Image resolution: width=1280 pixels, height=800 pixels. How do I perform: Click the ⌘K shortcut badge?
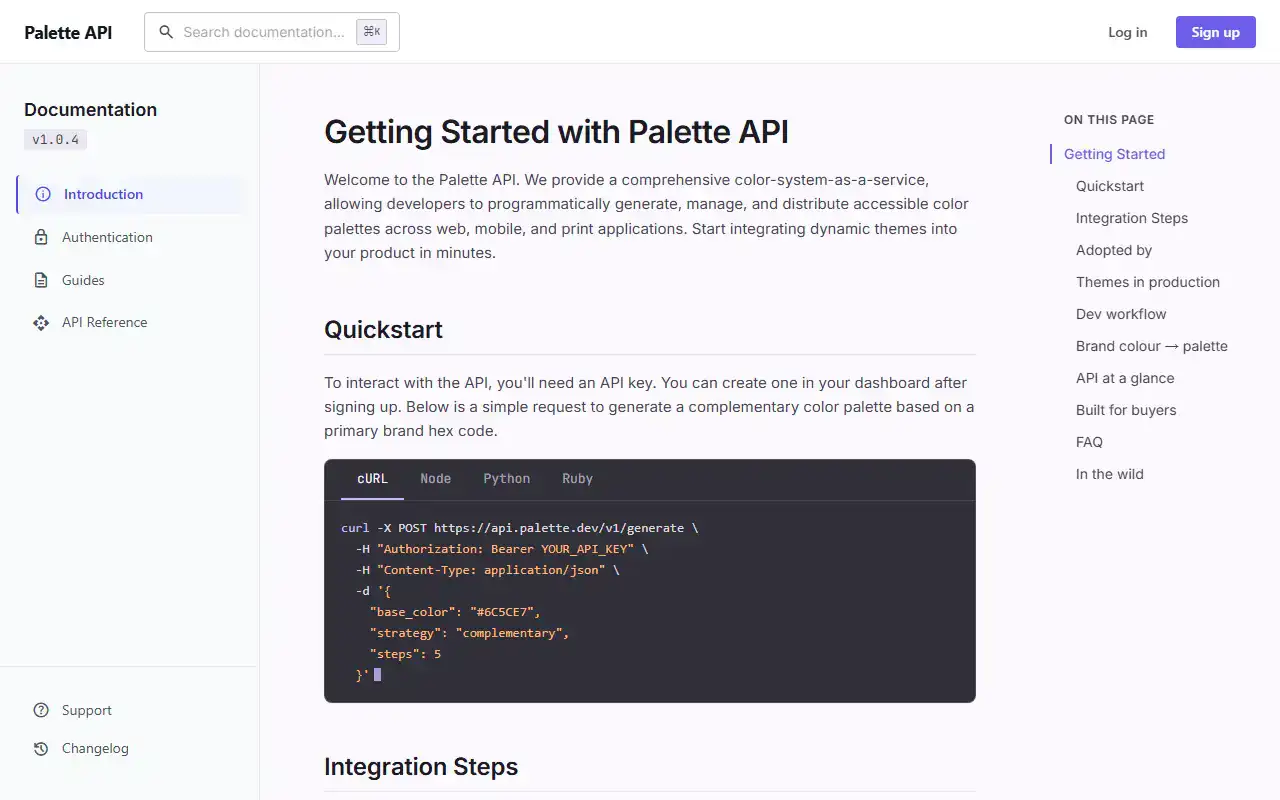[372, 32]
